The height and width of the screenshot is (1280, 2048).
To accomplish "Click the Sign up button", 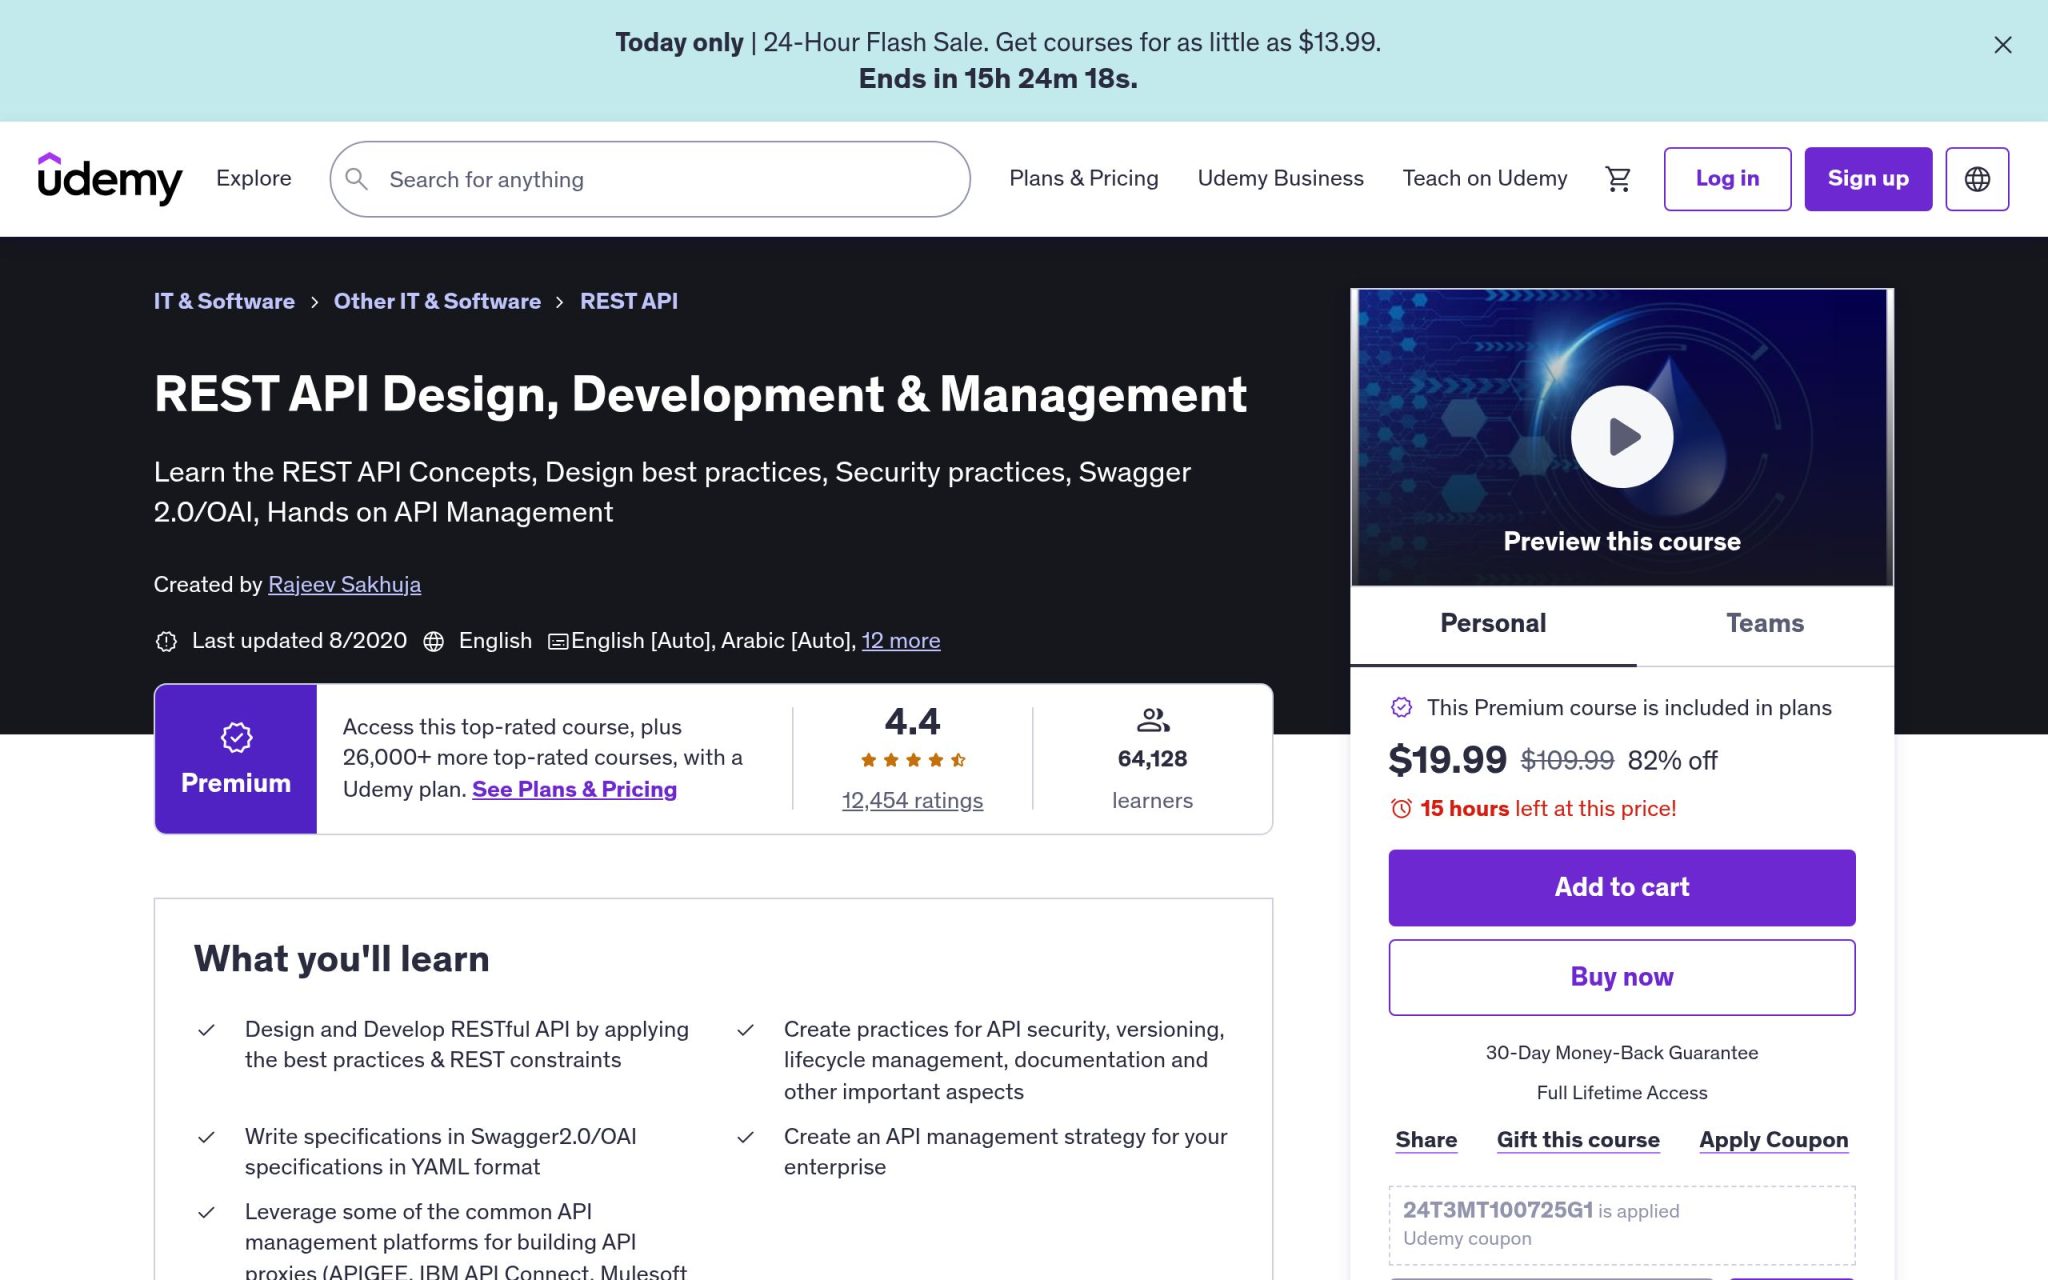I will click(x=1868, y=179).
